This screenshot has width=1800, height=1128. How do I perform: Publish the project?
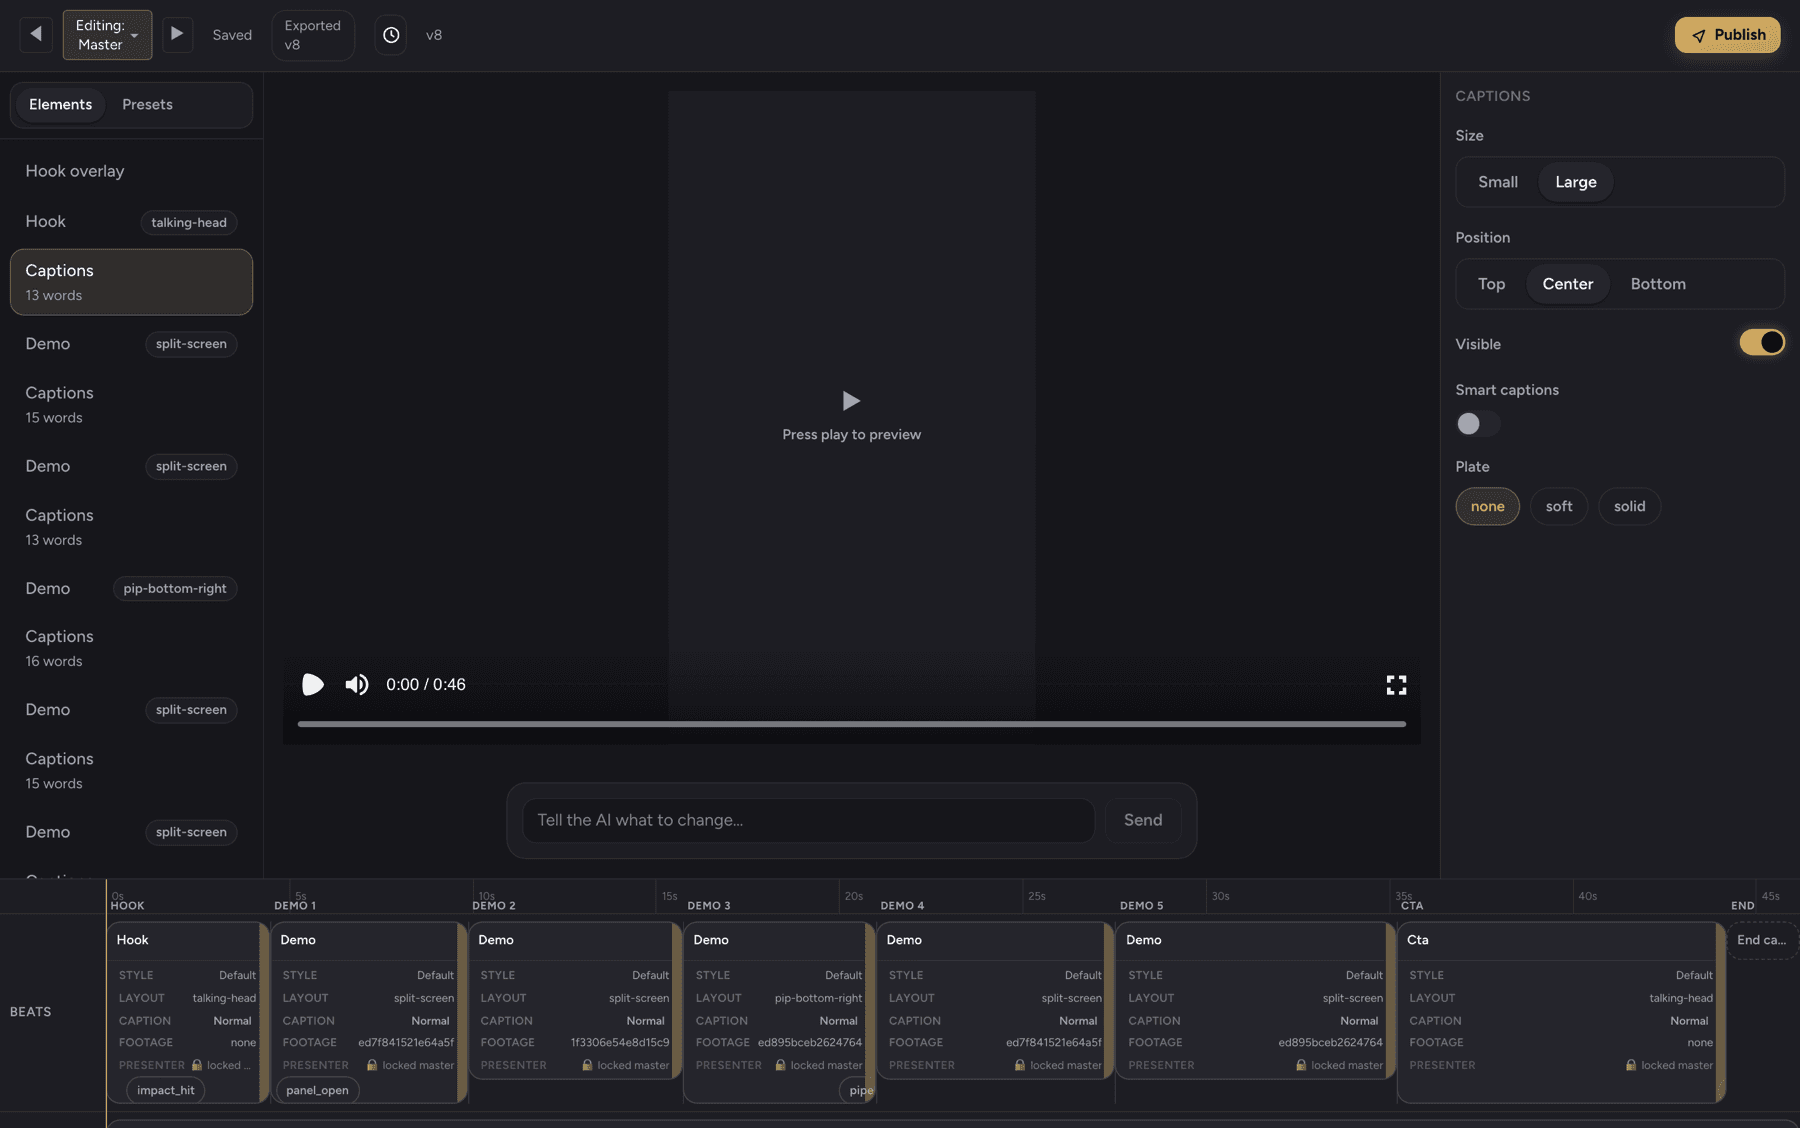click(x=1727, y=35)
